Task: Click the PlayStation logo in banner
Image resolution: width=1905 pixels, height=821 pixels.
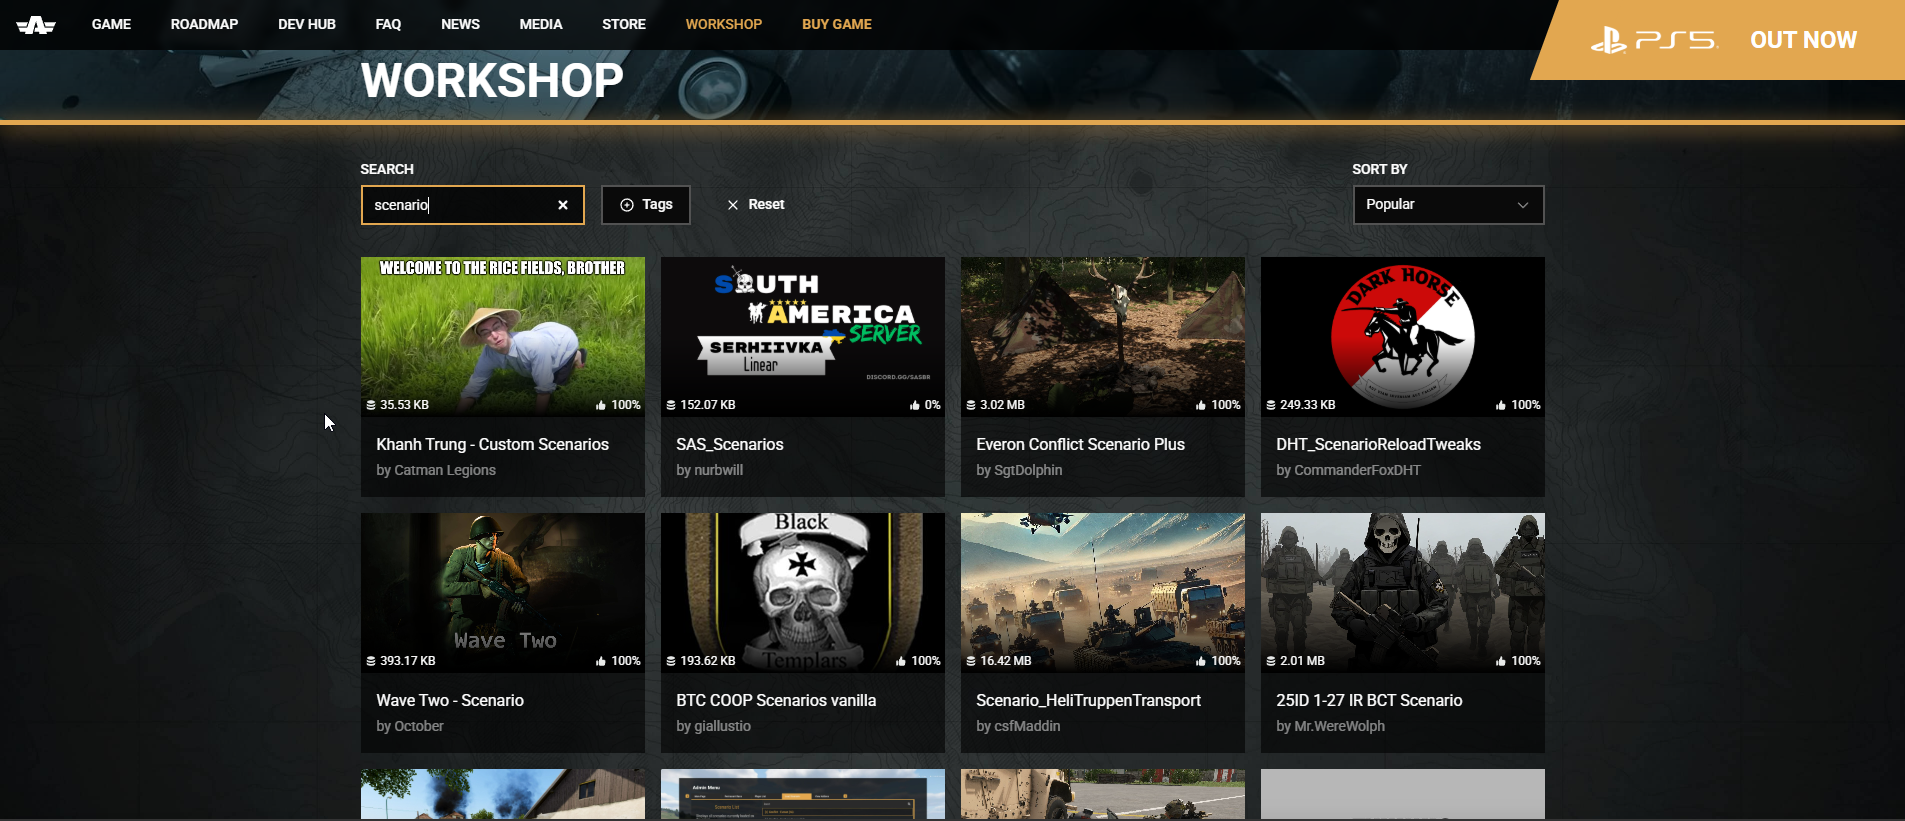Action: pos(1608,40)
